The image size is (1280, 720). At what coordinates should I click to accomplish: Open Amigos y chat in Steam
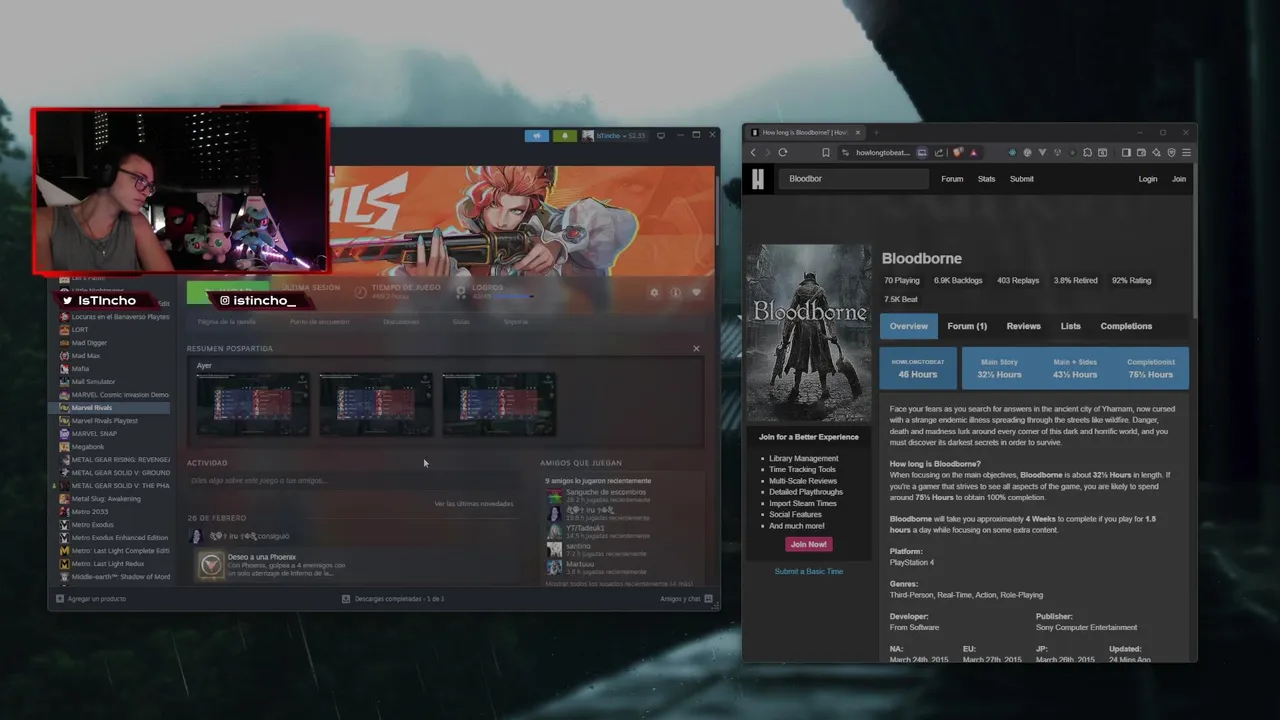click(686, 598)
